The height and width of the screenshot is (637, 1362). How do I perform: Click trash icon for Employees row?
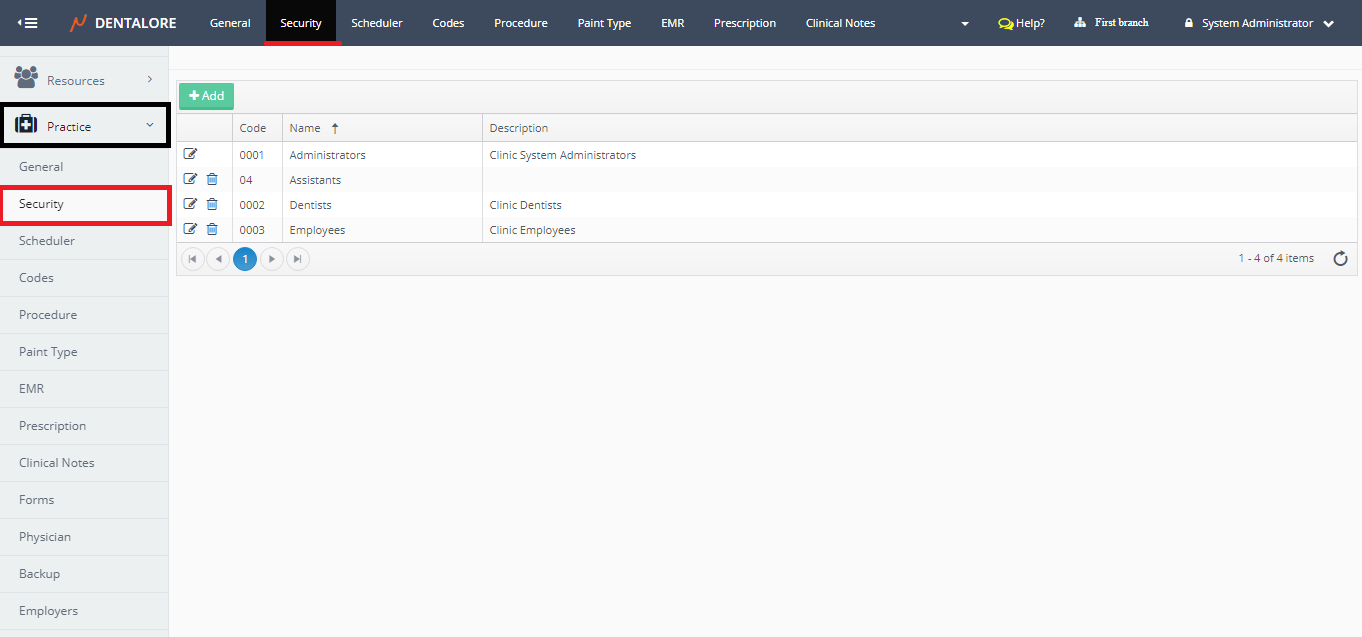[212, 229]
